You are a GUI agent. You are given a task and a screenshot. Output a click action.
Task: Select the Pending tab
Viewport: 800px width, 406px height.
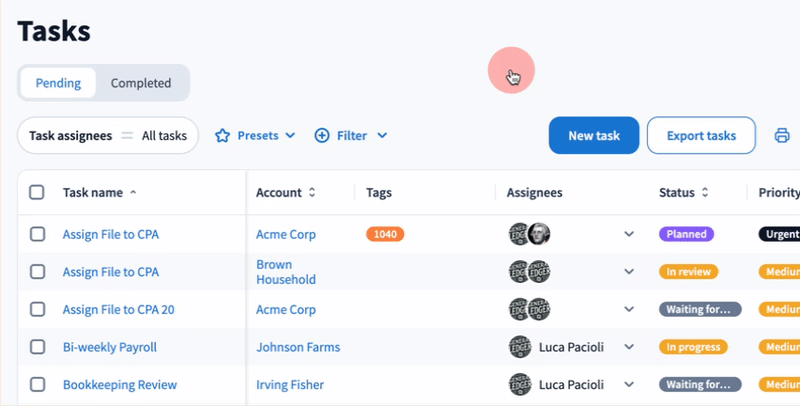(58, 83)
